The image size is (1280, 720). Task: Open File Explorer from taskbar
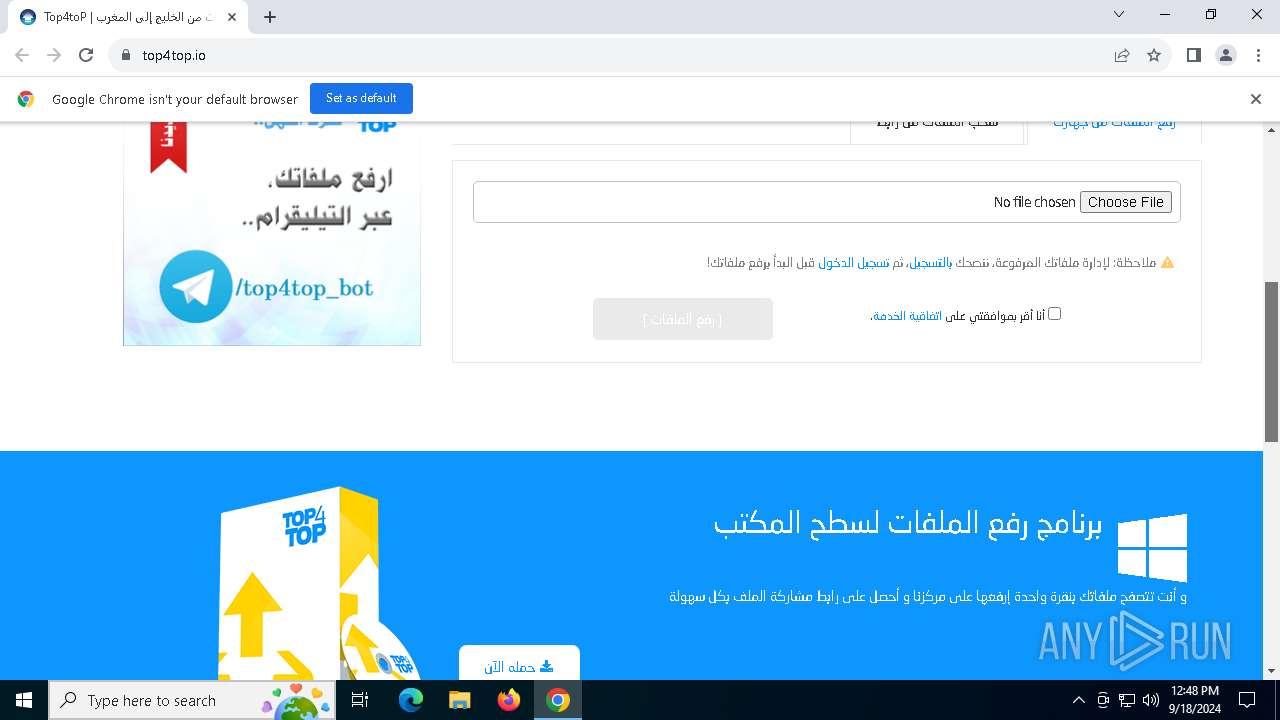point(460,700)
